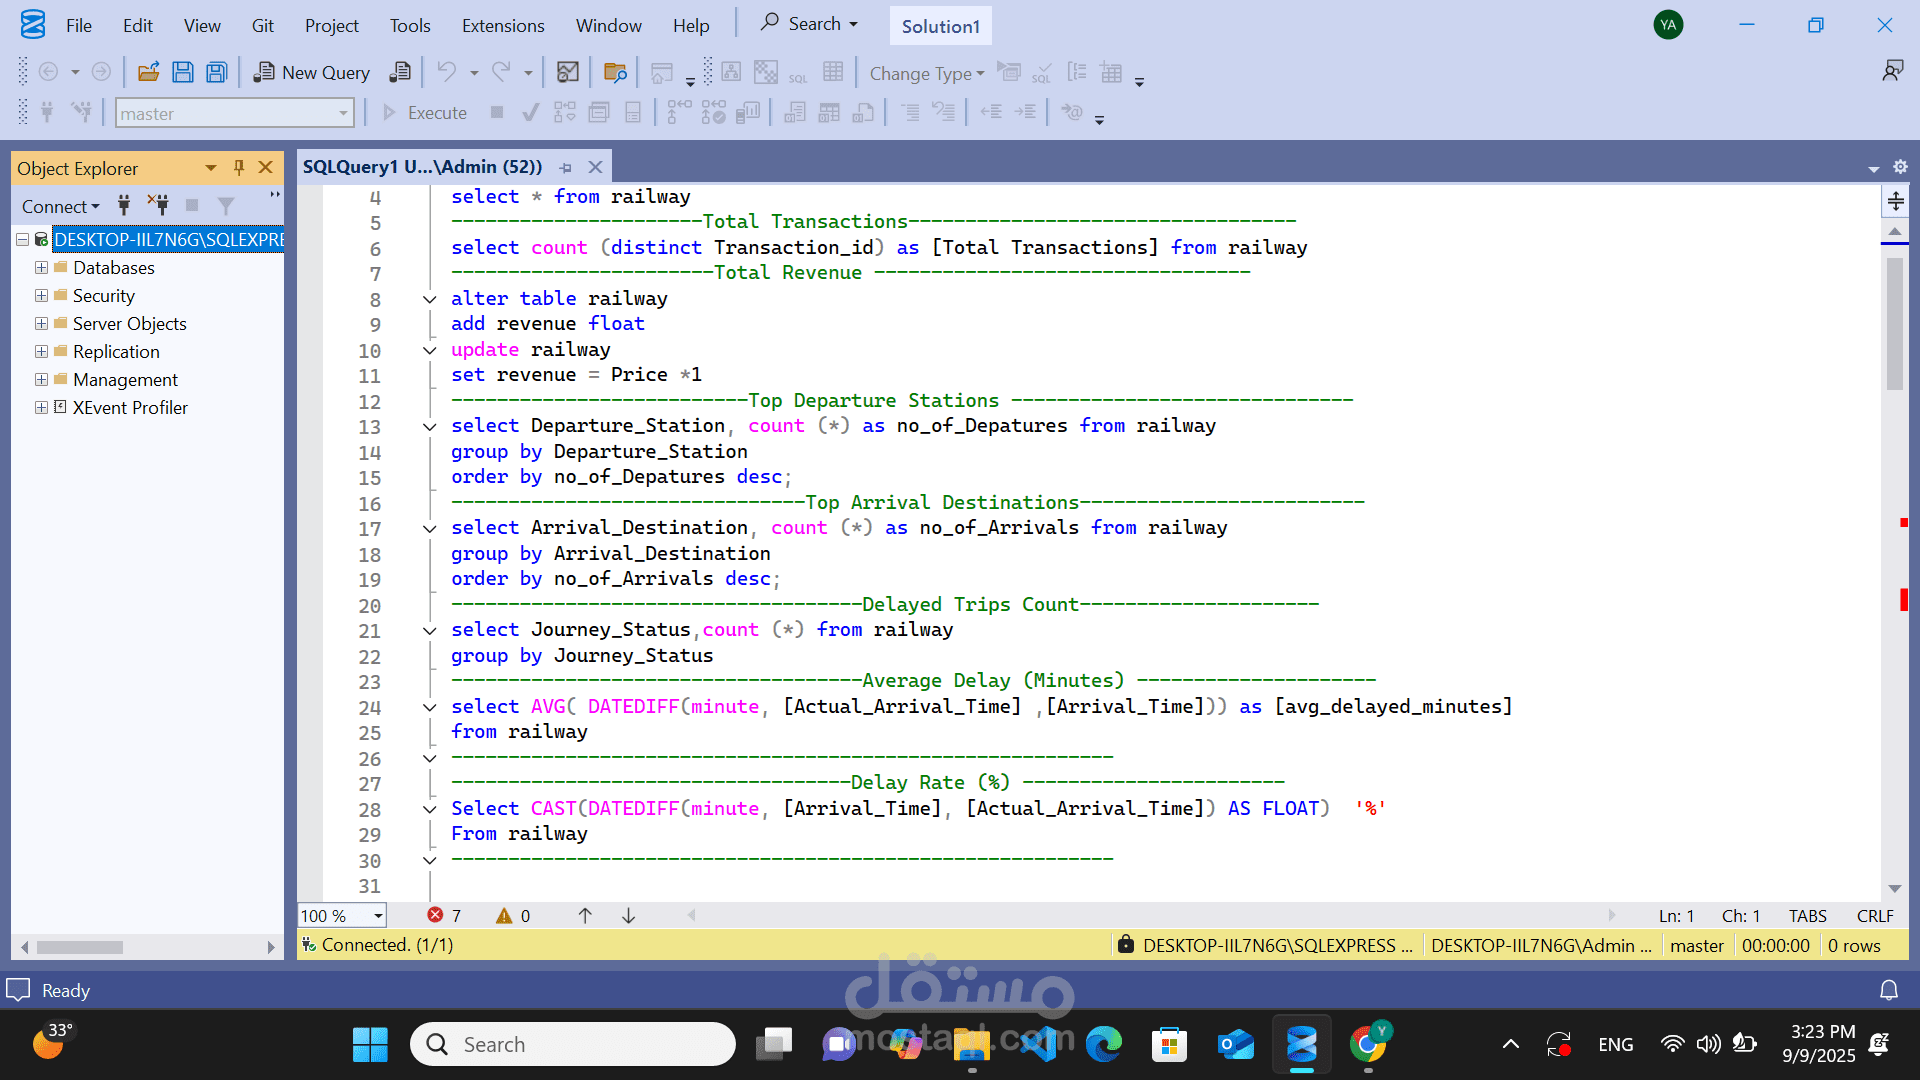Click the Connect Object Explorer plug icon
The image size is (1920, 1080).
point(124,206)
